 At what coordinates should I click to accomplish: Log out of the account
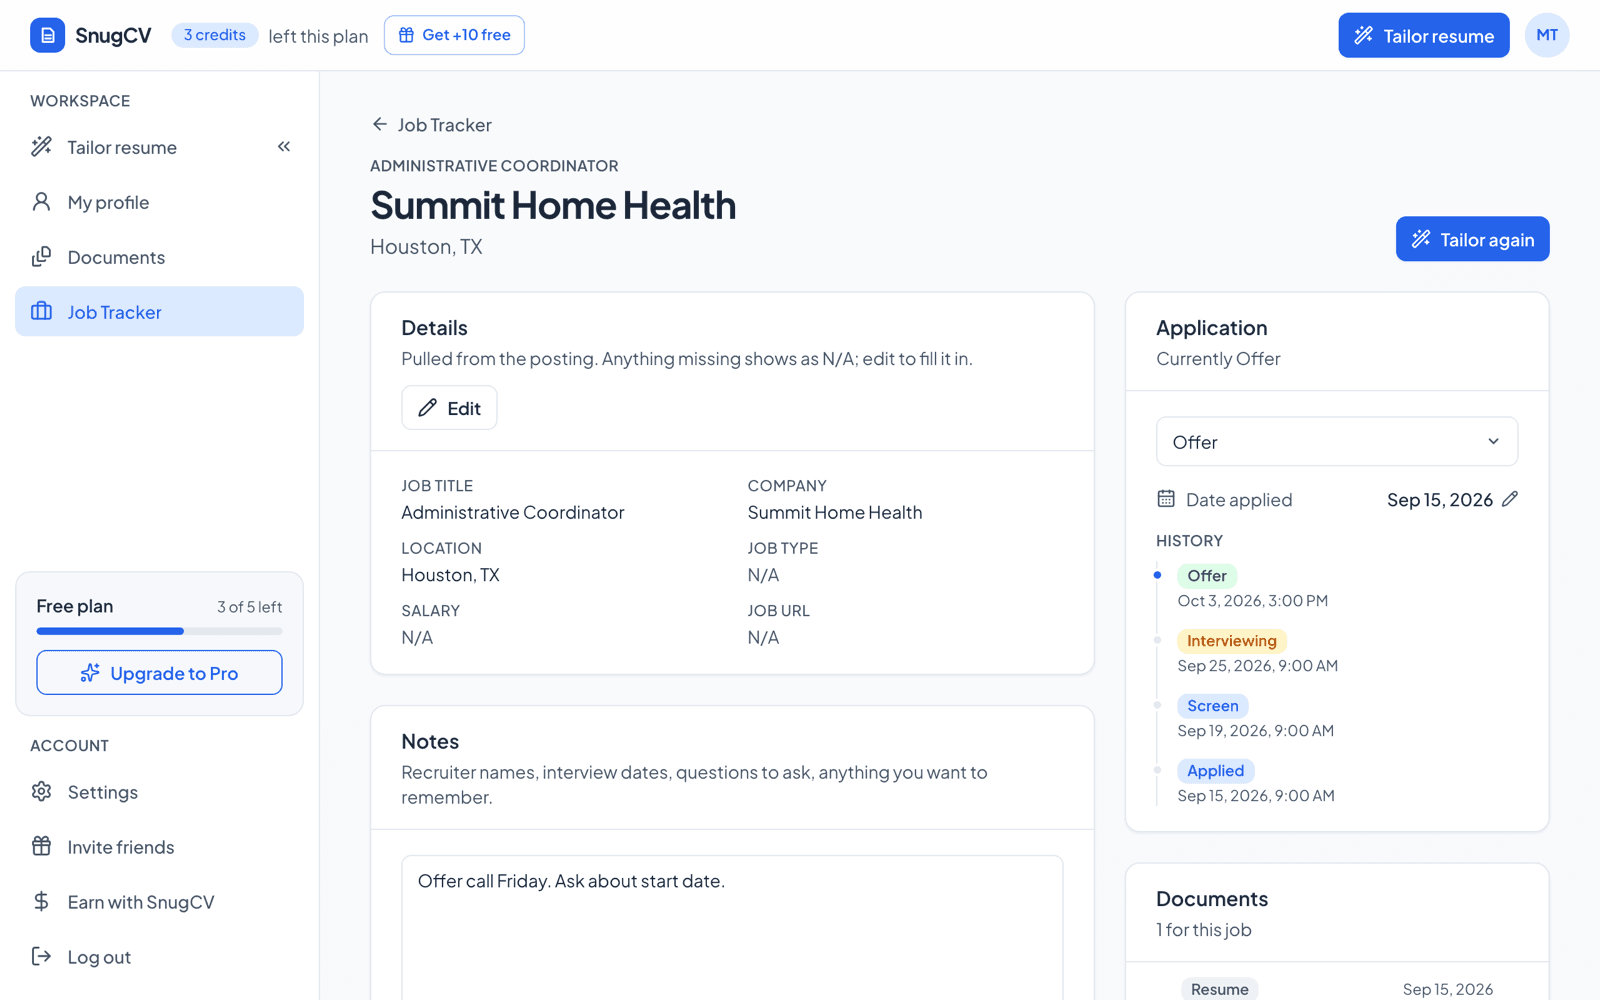160,957
